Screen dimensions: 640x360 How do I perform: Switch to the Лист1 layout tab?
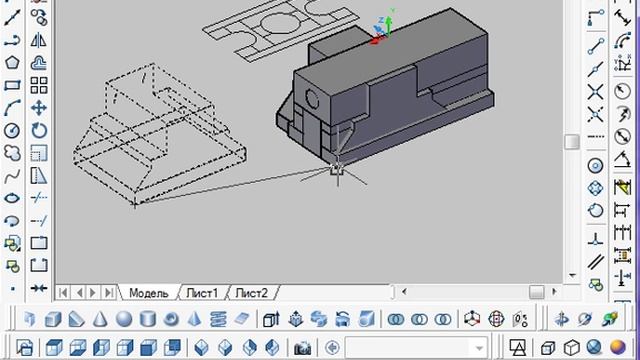click(202, 293)
